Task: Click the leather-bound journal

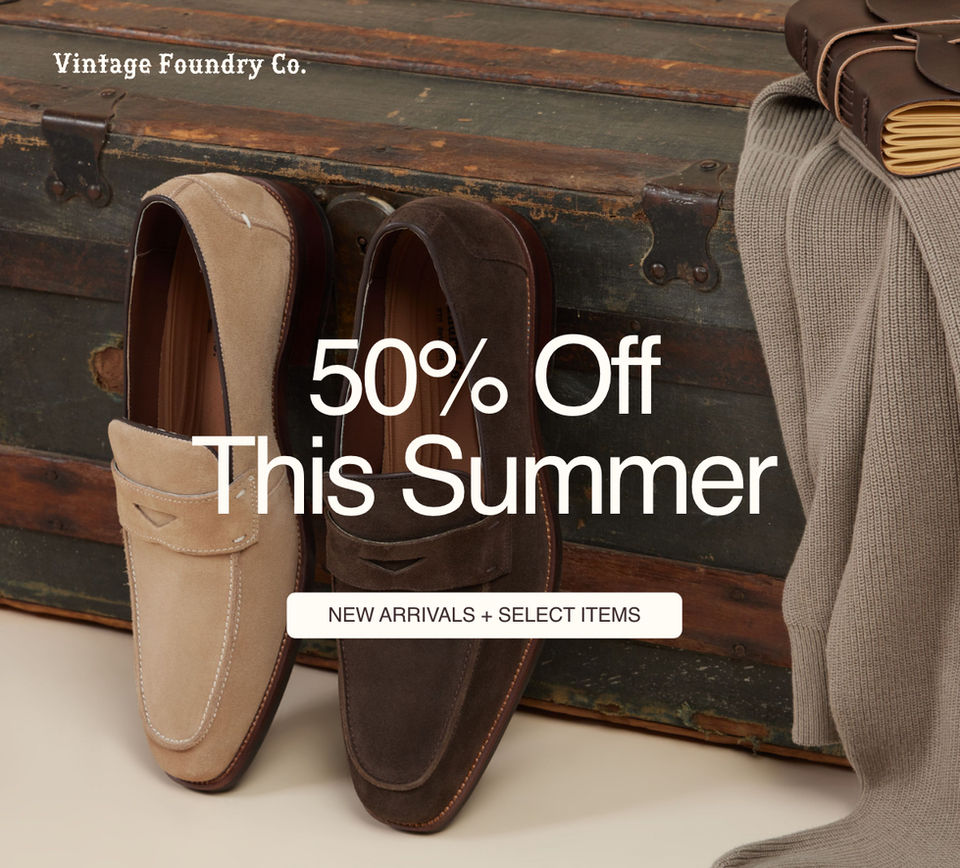Action: [x=882, y=80]
